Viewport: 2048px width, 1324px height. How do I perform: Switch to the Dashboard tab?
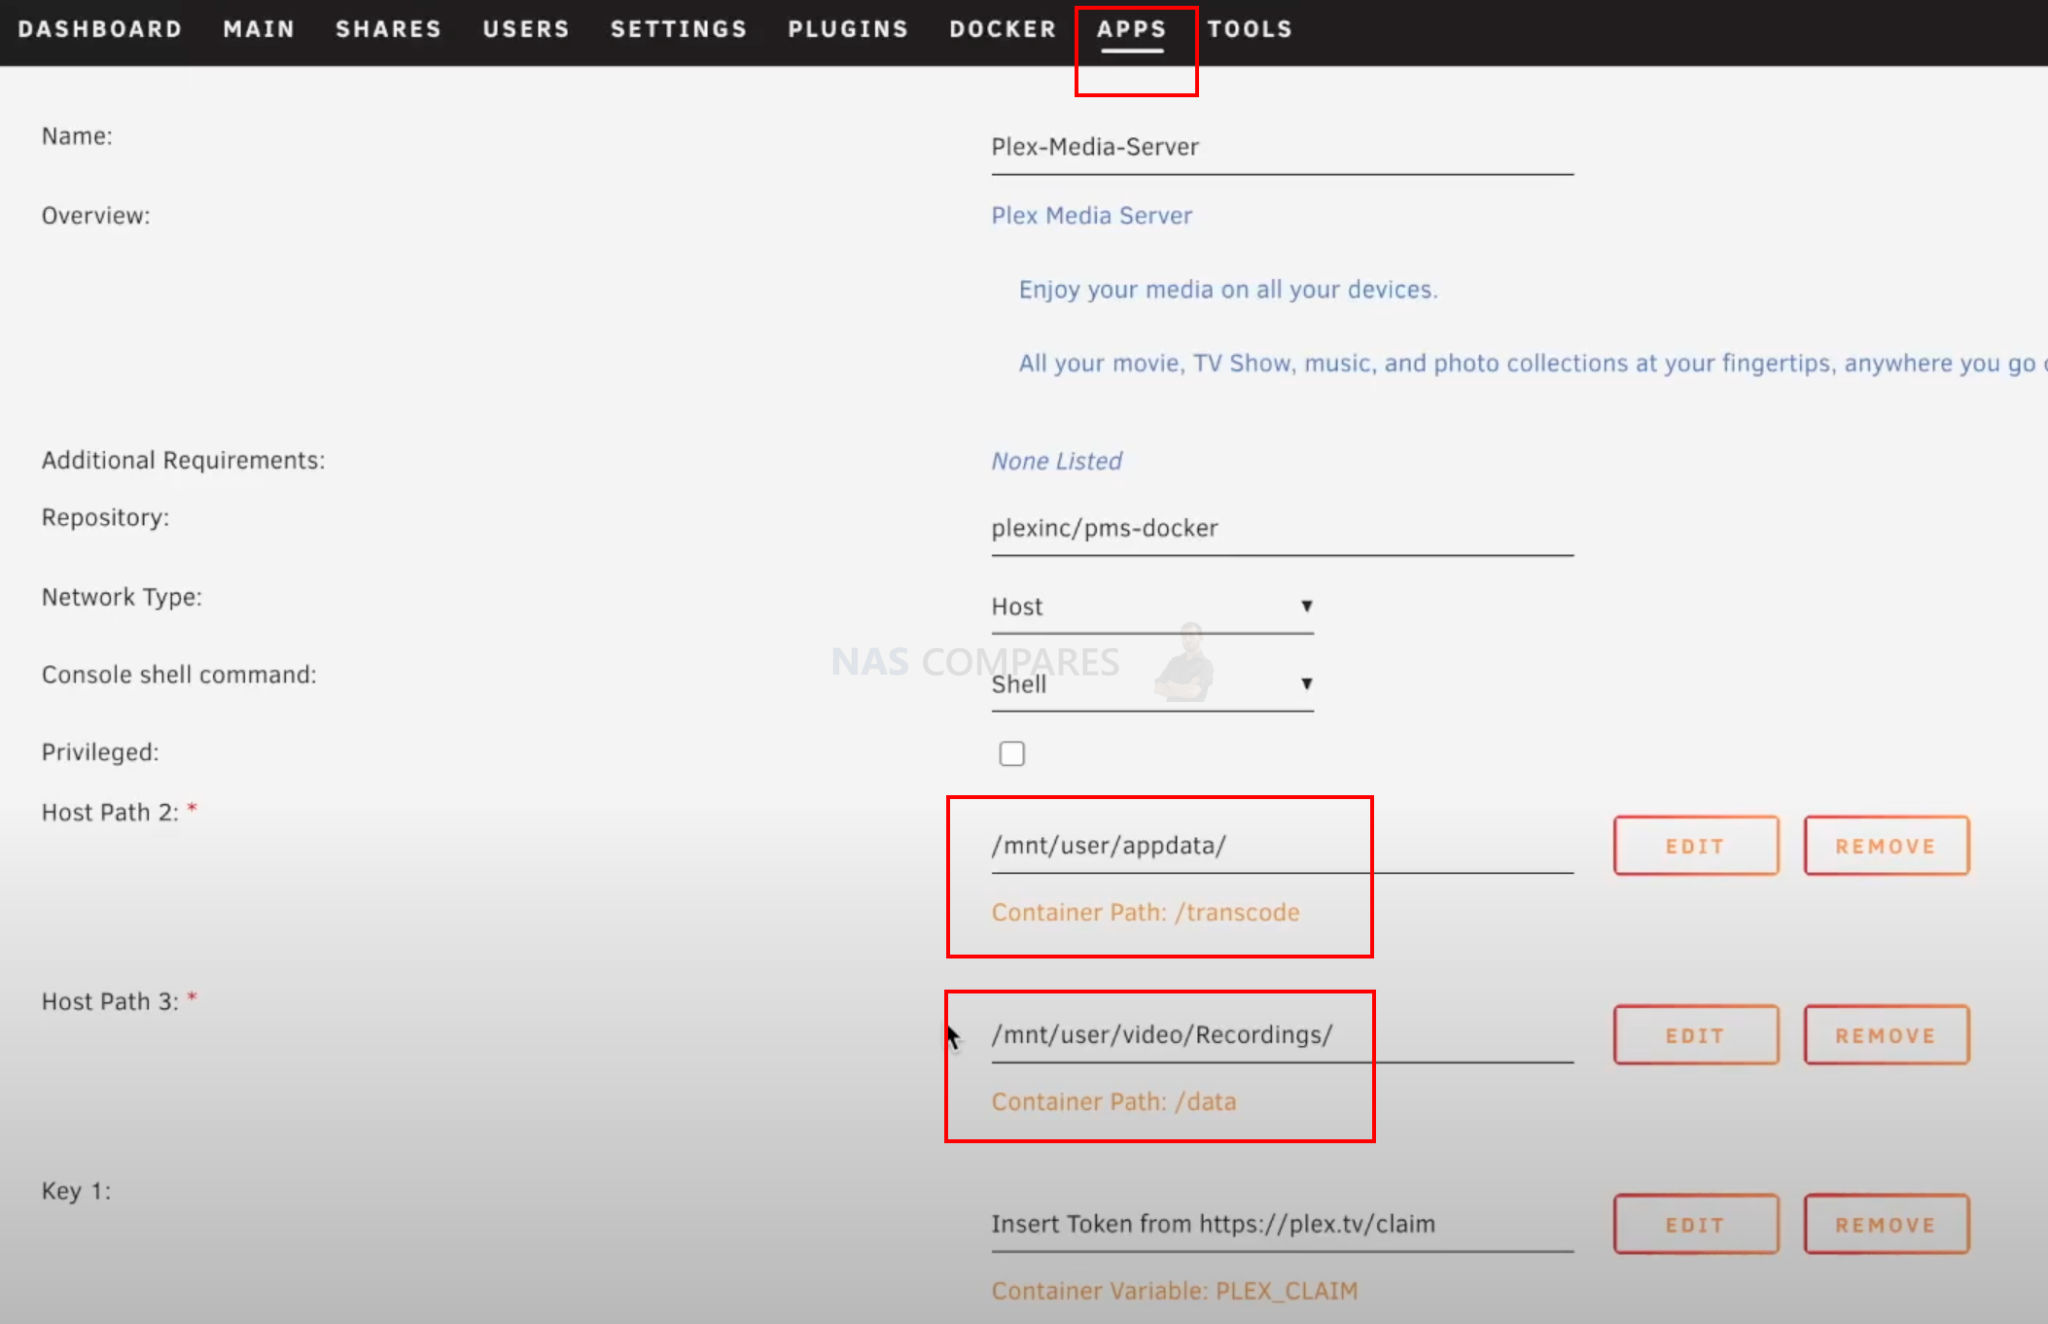100,29
